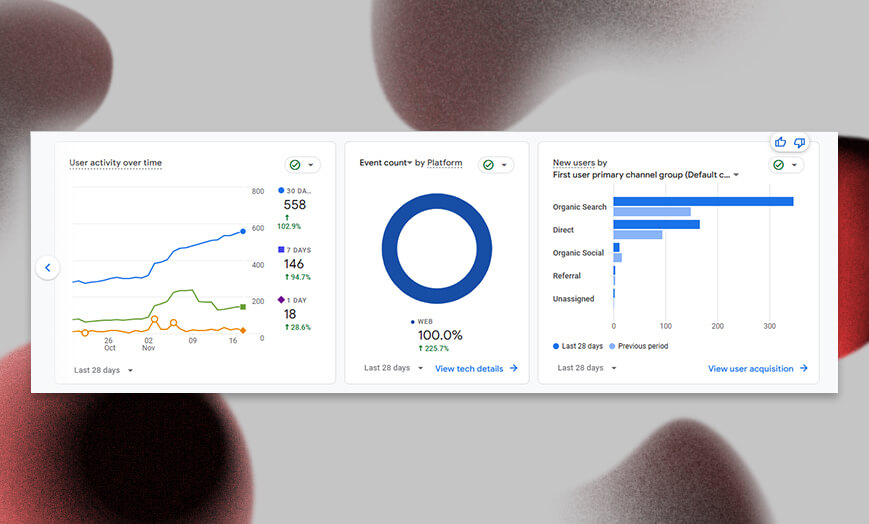Open the Event count metric dropdown
Viewport: 869px width, 524px height.
386,162
